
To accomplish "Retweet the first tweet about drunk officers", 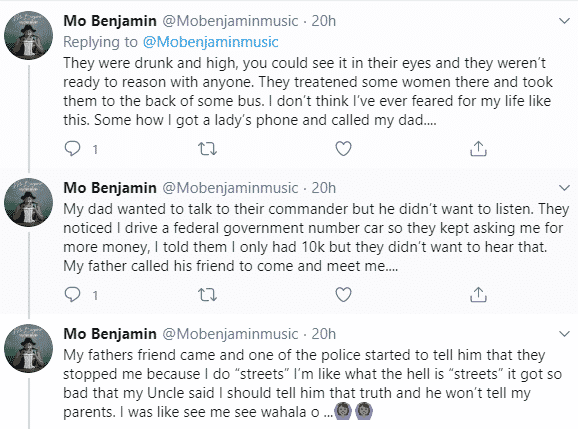I will [x=208, y=149].
